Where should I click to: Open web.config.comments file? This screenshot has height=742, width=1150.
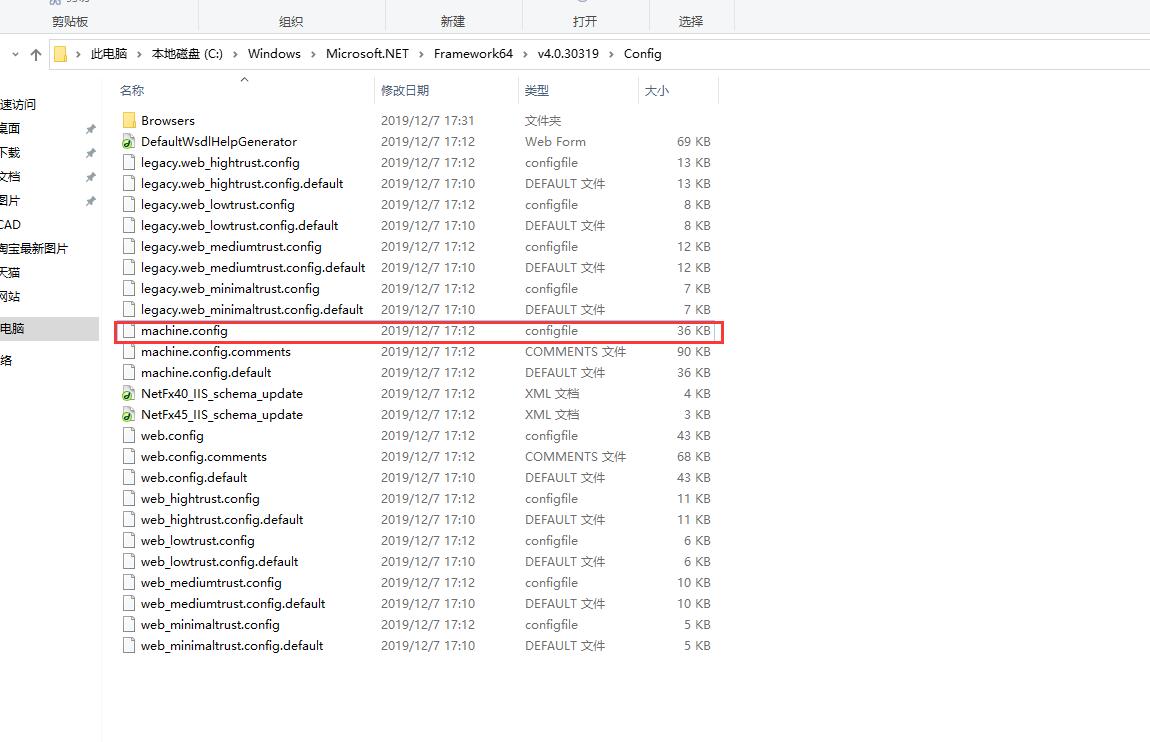(204, 456)
